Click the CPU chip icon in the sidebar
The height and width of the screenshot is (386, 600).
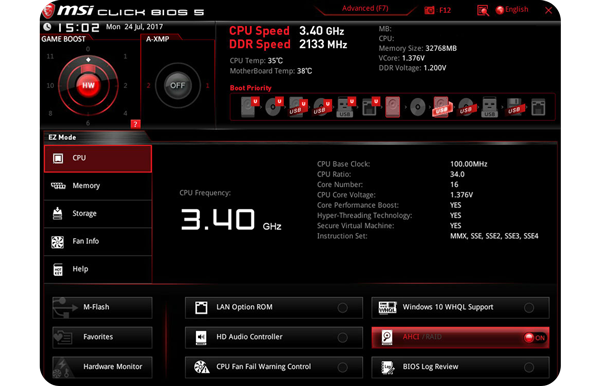click(x=58, y=158)
